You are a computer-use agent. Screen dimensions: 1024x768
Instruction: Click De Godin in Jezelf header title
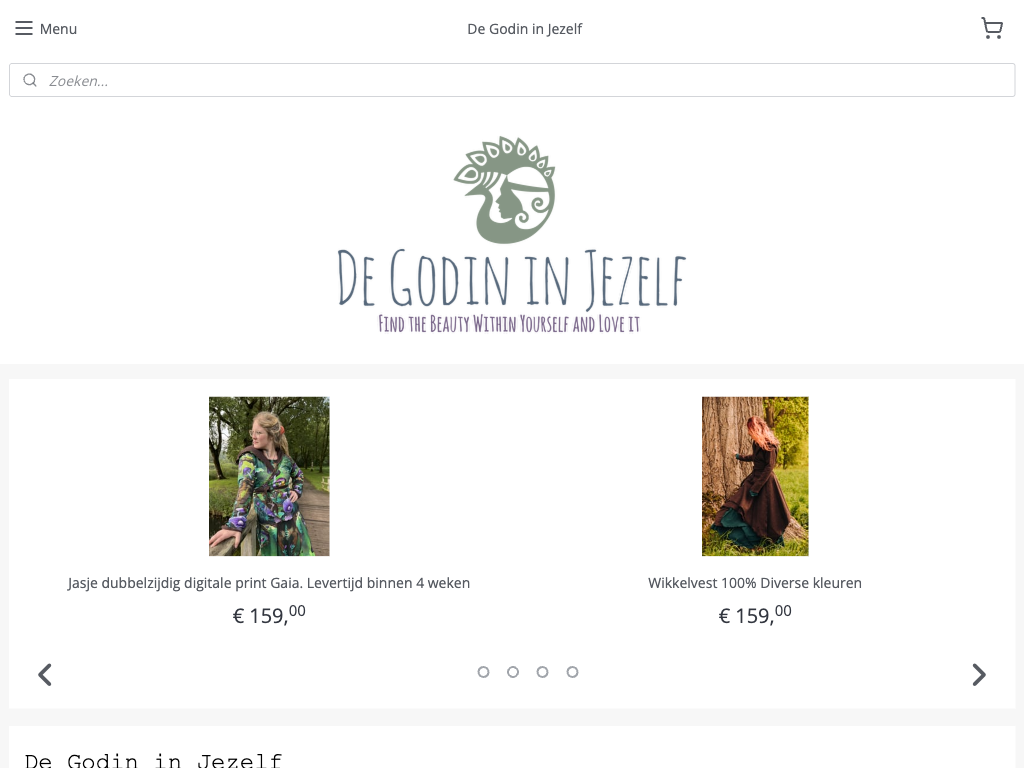tap(524, 29)
